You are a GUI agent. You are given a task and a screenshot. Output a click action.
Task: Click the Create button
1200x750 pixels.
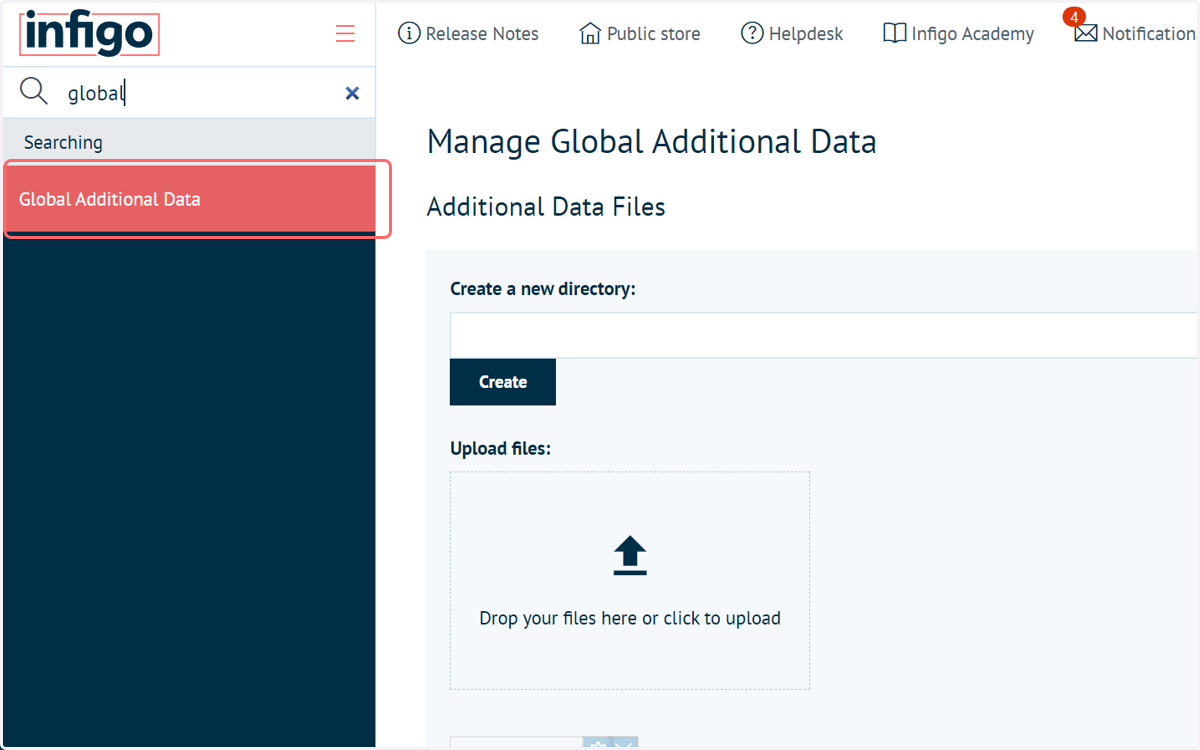pos(503,382)
